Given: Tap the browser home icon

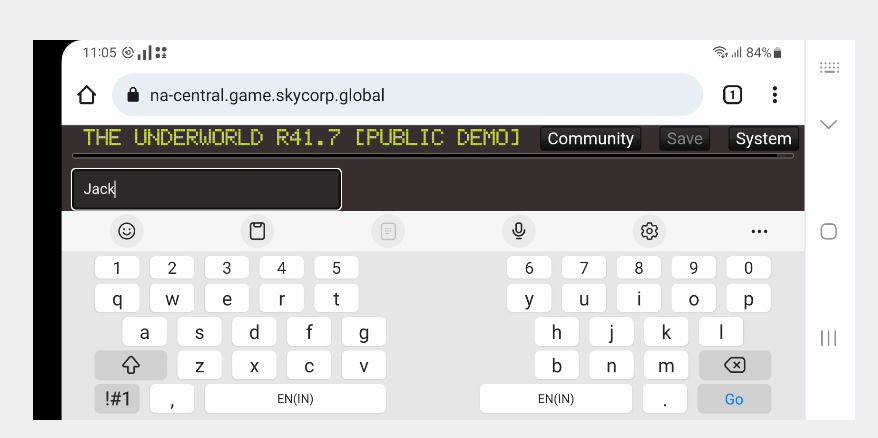Looking at the screenshot, I should click(87, 95).
